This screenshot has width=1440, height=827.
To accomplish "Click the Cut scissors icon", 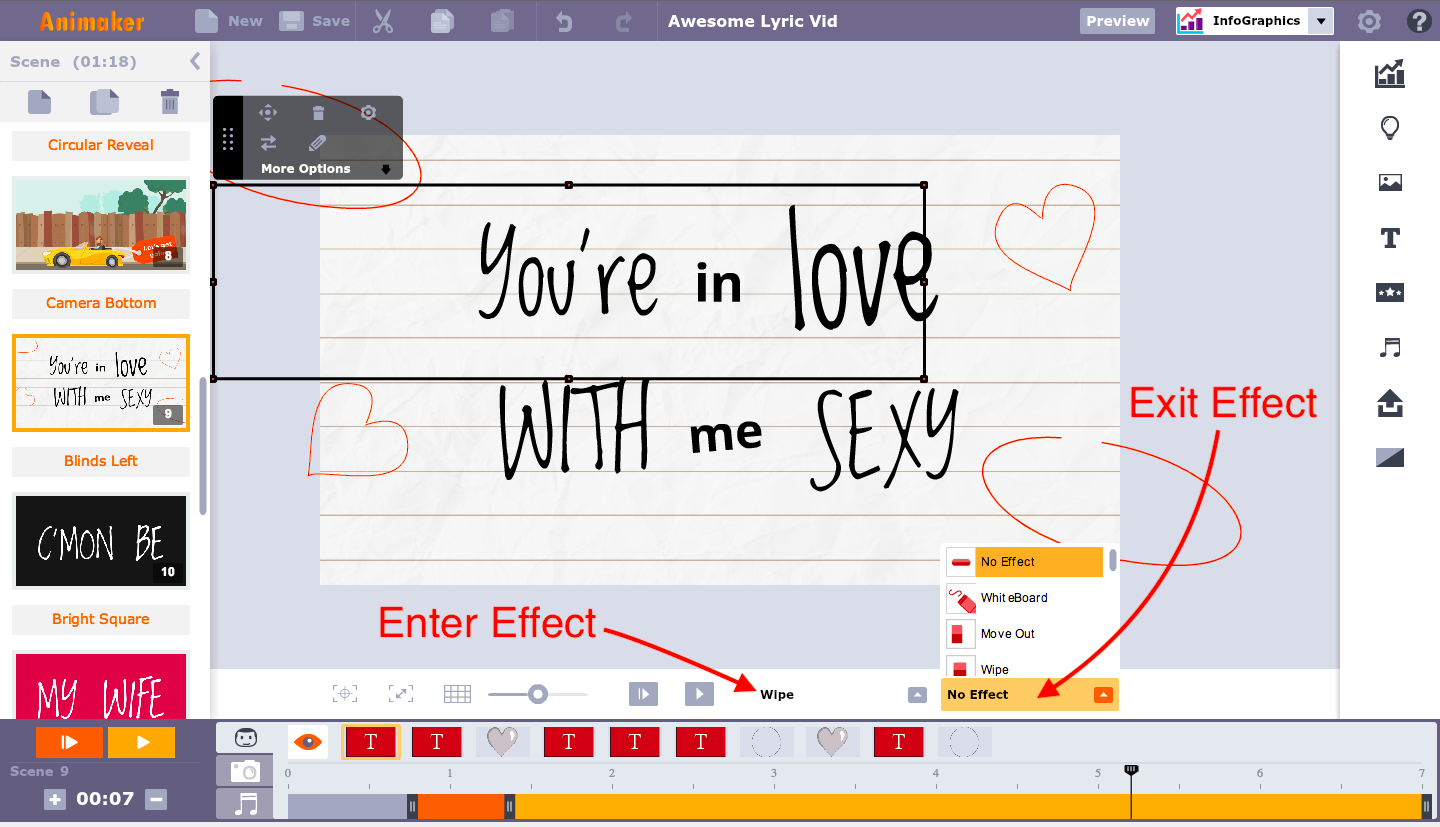I will click(x=382, y=21).
